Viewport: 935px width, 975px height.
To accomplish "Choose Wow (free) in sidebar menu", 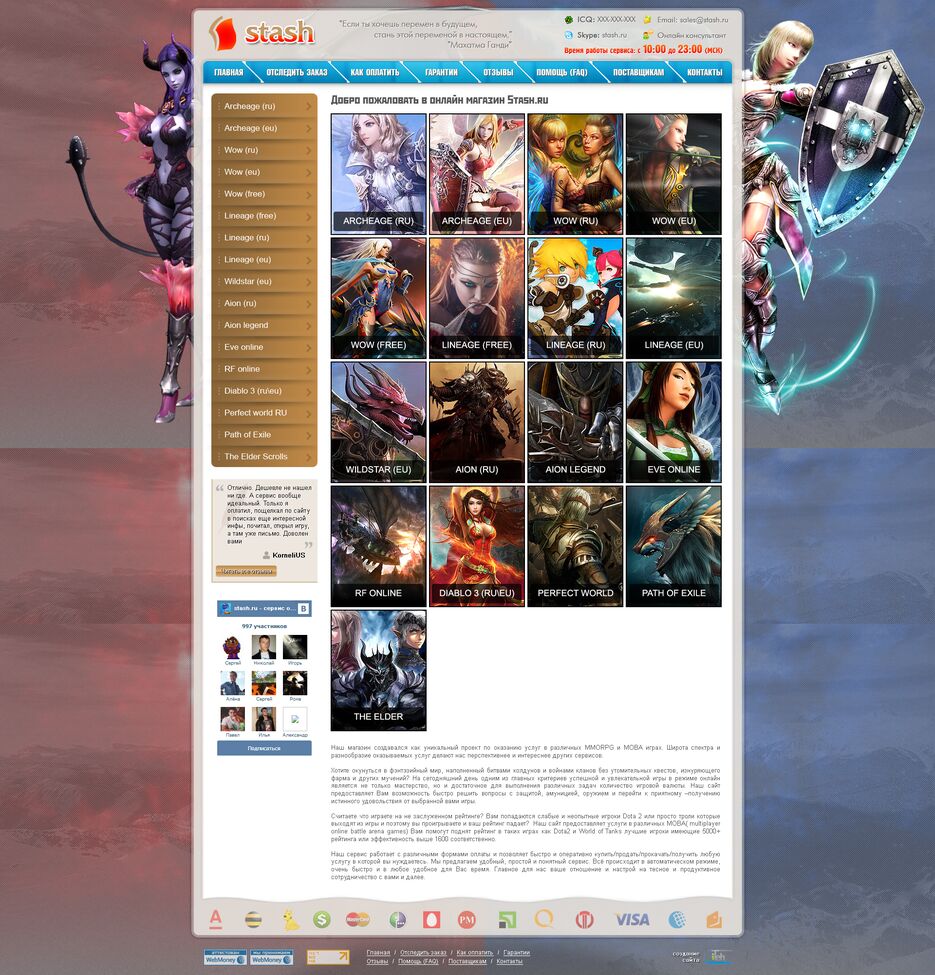I will coord(264,194).
